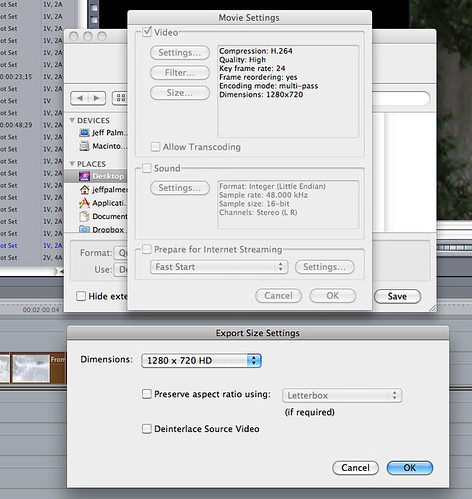Click the '2V, 4A' tracks cell

(x=52, y=258)
